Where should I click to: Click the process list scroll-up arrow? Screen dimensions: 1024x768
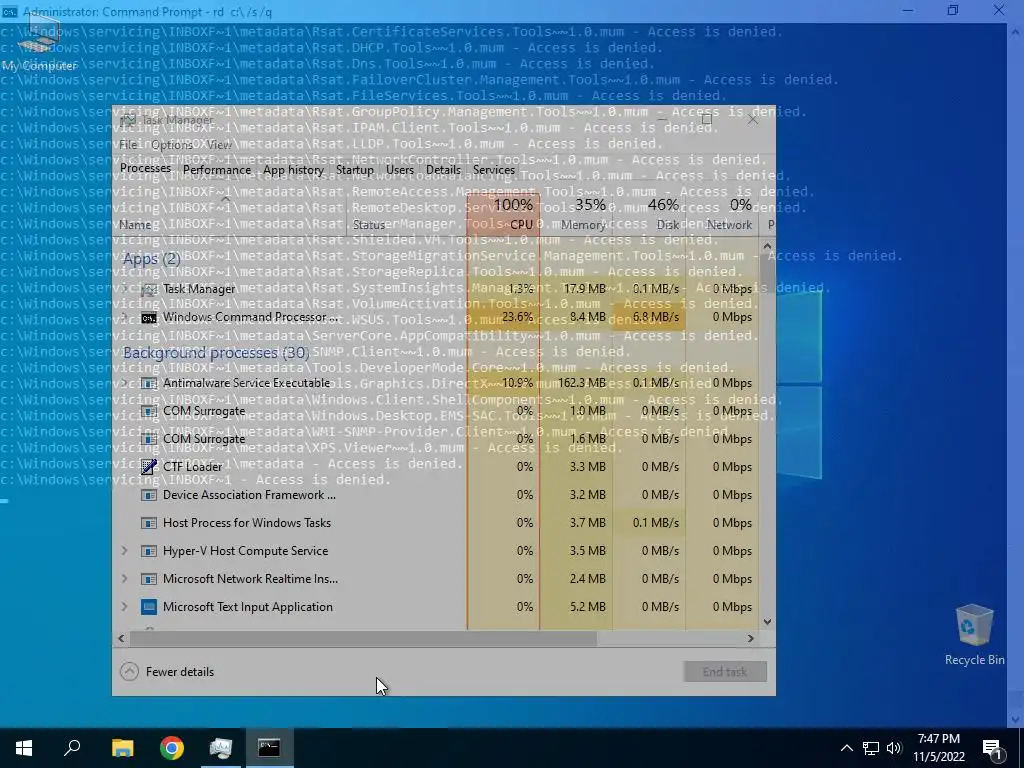pyautogui.click(x=767, y=247)
